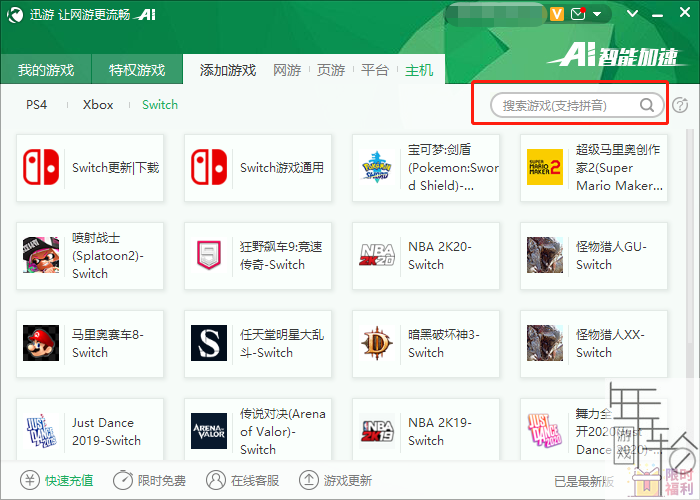This screenshot has height=500, width=700.
Task: Click the 狂野飙车9:竞速传奇-Switch text
Action: [281, 255]
